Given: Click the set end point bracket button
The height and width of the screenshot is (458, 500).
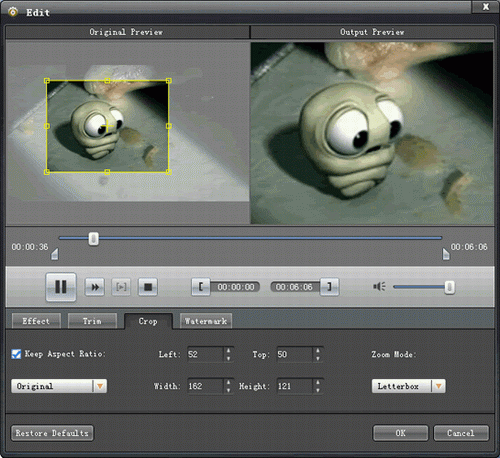Looking at the screenshot, I should pyautogui.click(x=329, y=287).
